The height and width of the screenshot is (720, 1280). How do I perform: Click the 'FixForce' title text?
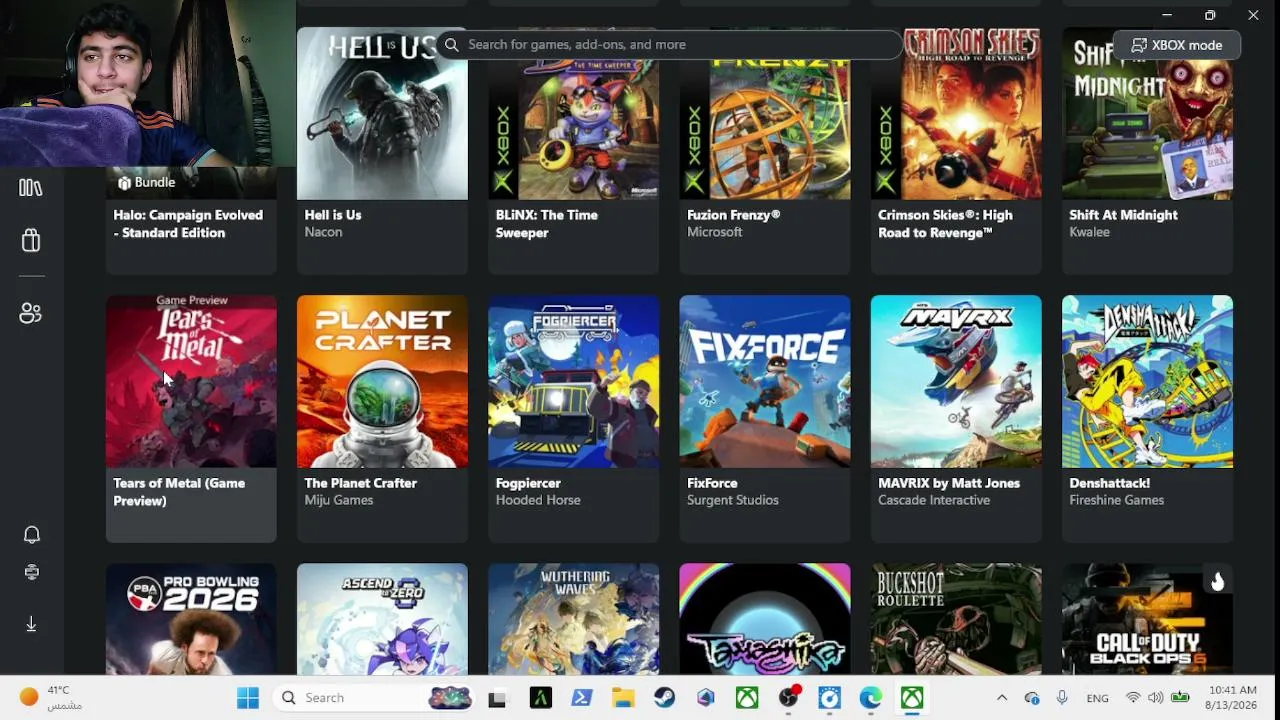click(x=712, y=483)
